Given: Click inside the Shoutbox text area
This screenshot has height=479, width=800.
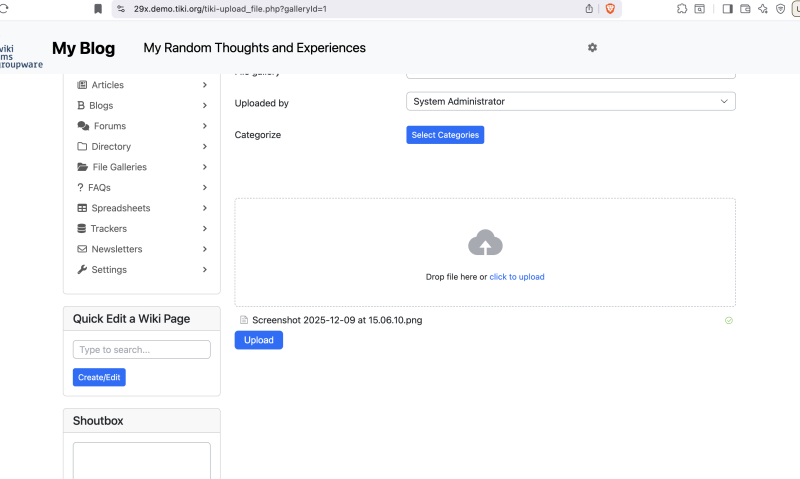Looking at the screenshot, I should (142, 460).
